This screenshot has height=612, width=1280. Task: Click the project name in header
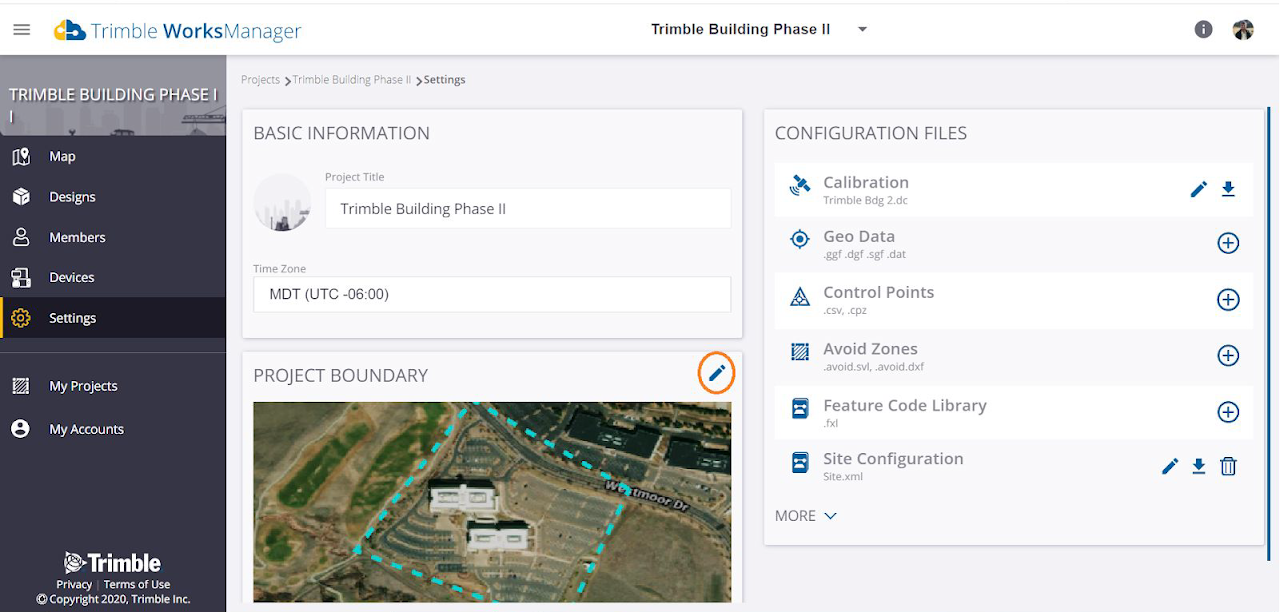click(741, 29)
